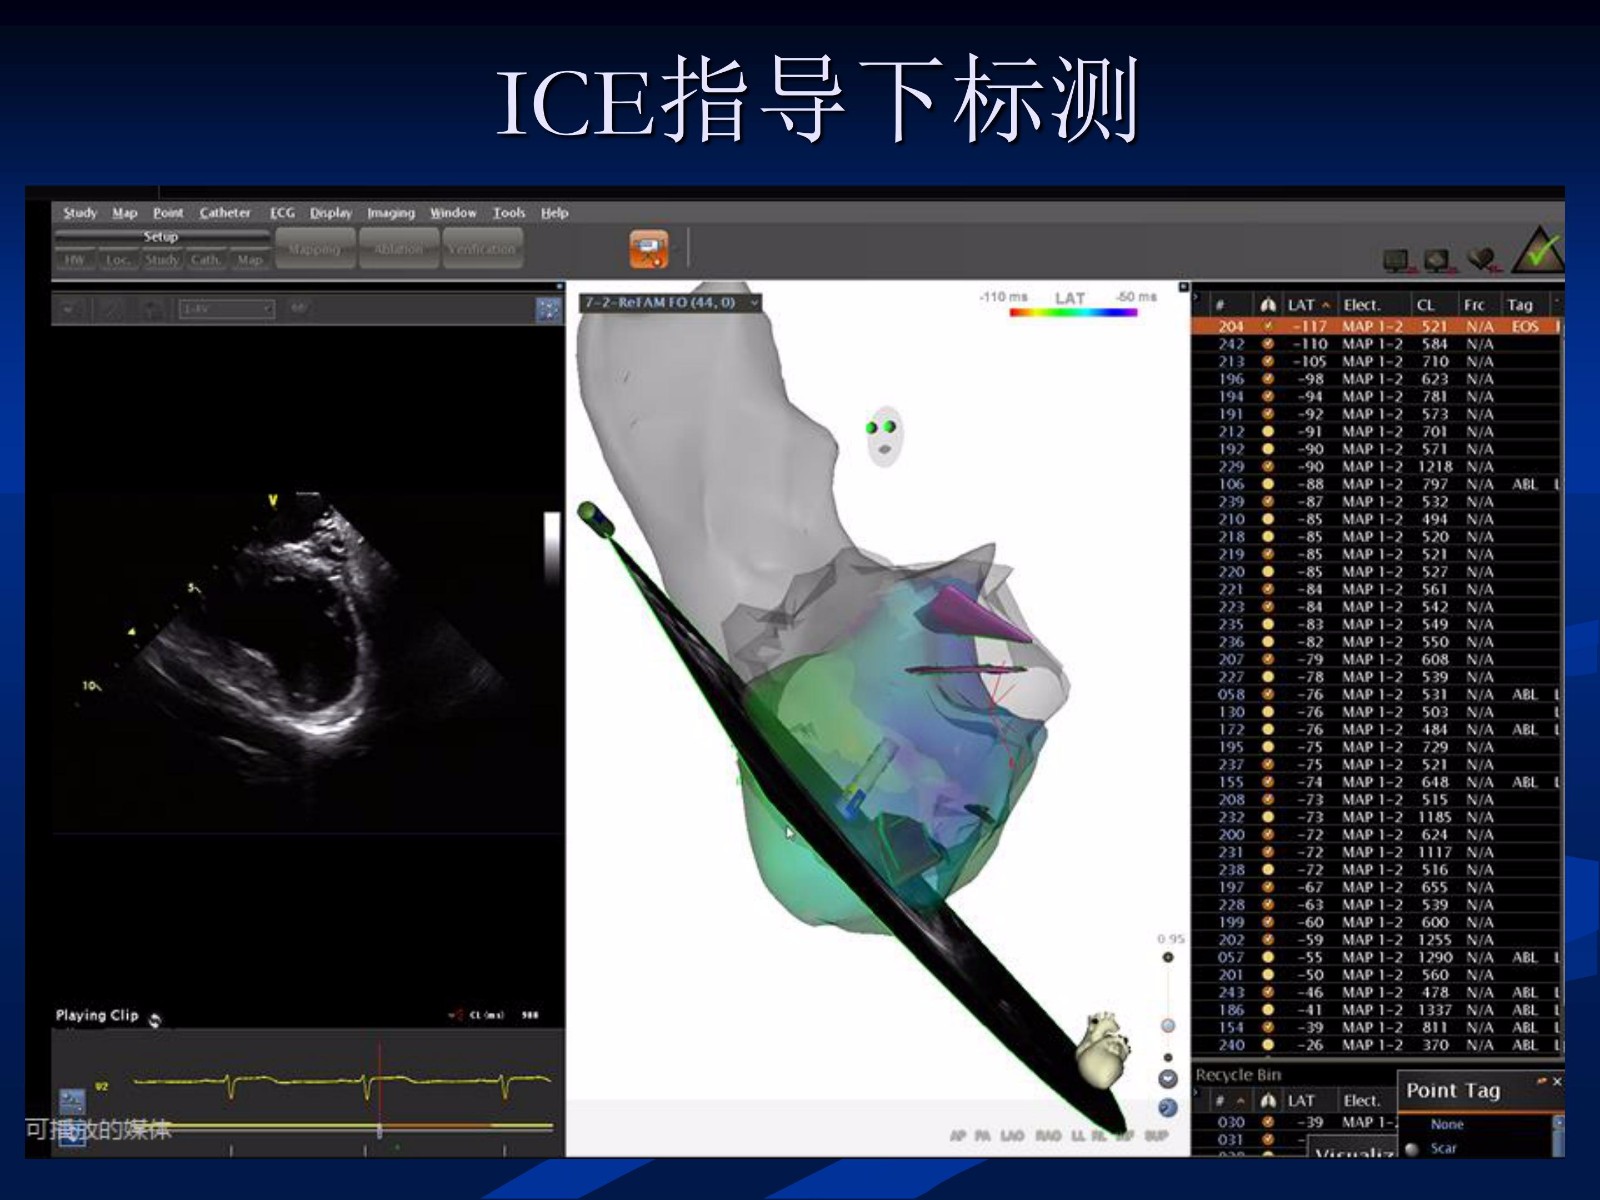Select the LAO view preset
Screen dimensions: 1600x1200
point(1013,1136)
